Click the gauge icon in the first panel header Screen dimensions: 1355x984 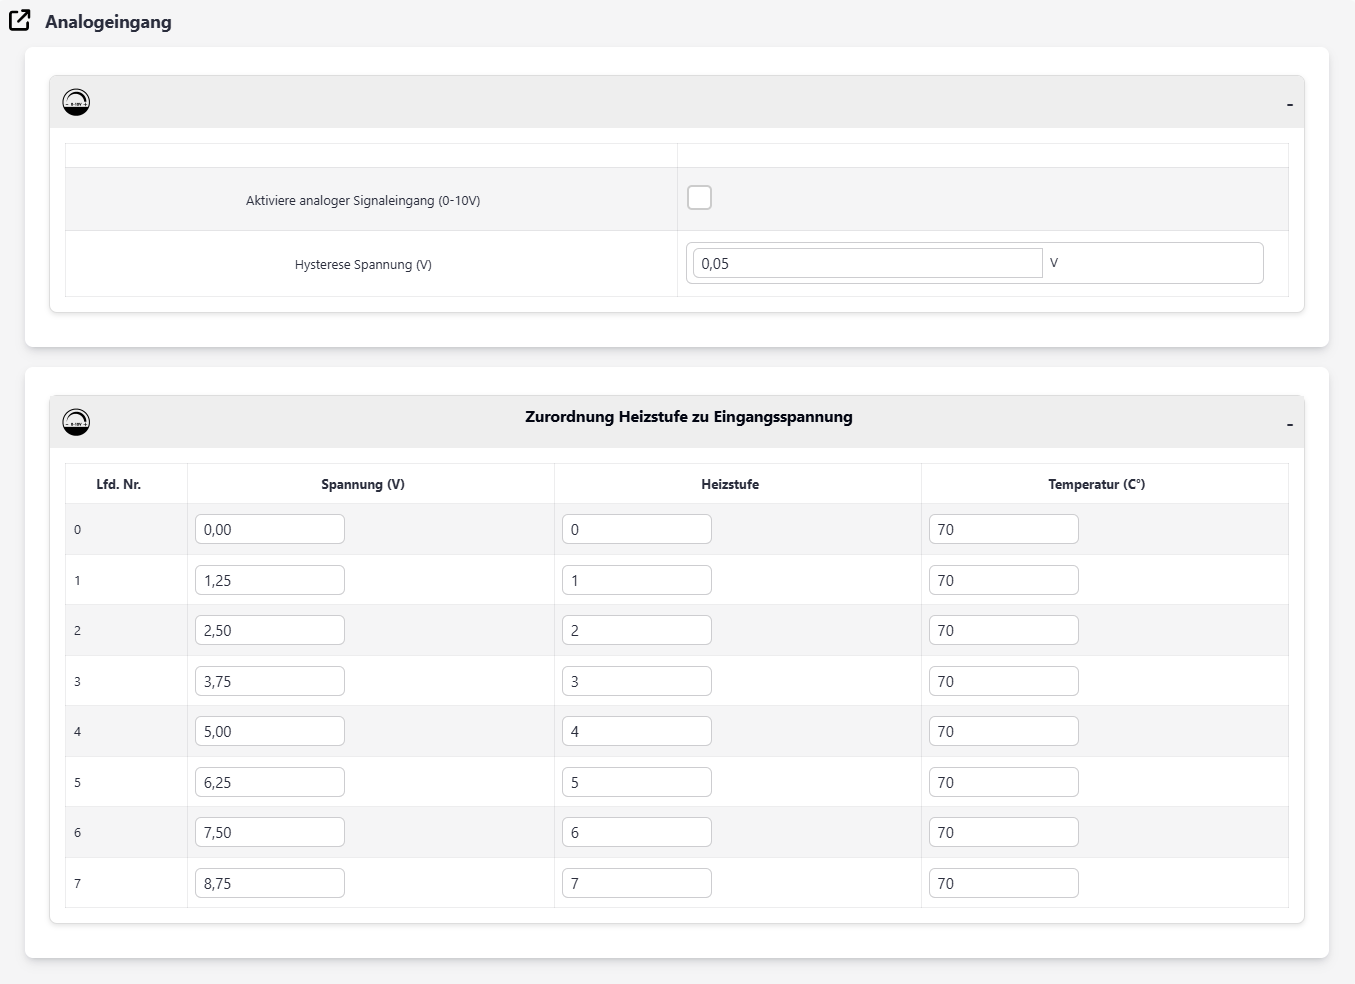76,102
